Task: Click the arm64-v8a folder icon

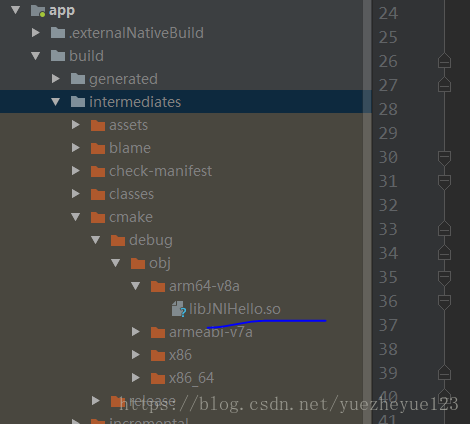Action: point(158,286)
